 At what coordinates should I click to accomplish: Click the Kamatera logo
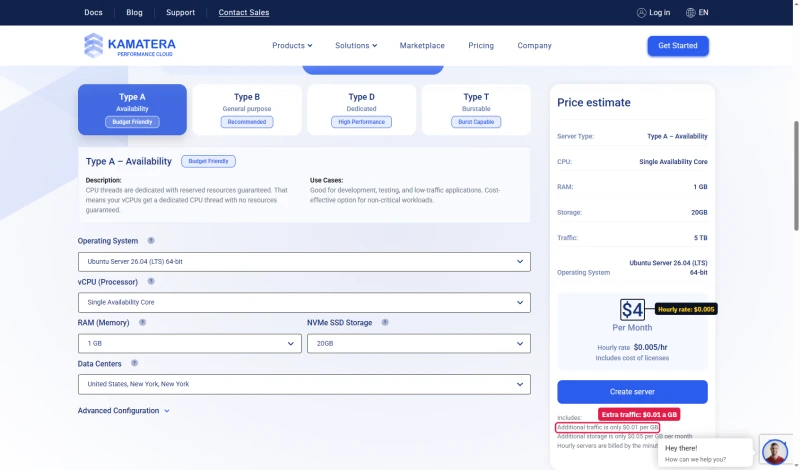pyautogui.click(x=130, y=45)
